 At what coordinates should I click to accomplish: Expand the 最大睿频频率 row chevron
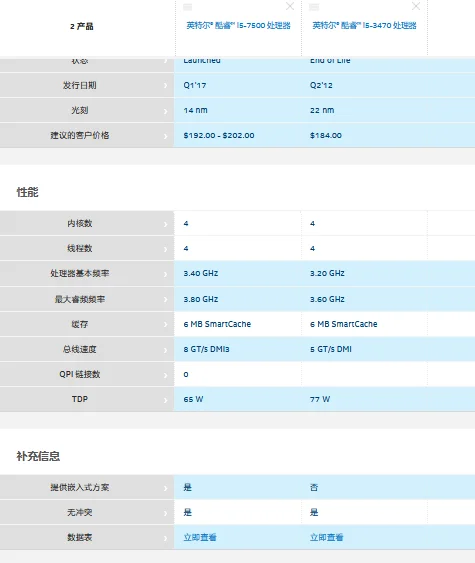click(x=166, y=299)
